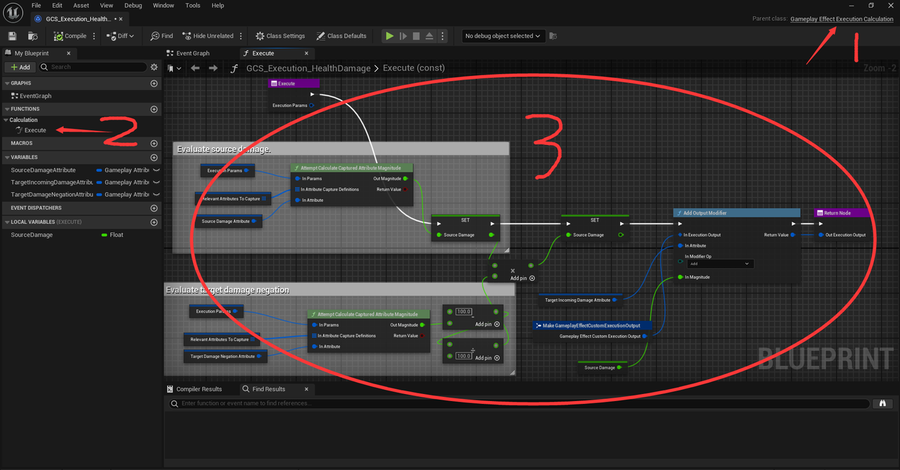Click the Eject button
Image resolution: width=900 pixels, height=470 pixels.
(x=429, y=36)
